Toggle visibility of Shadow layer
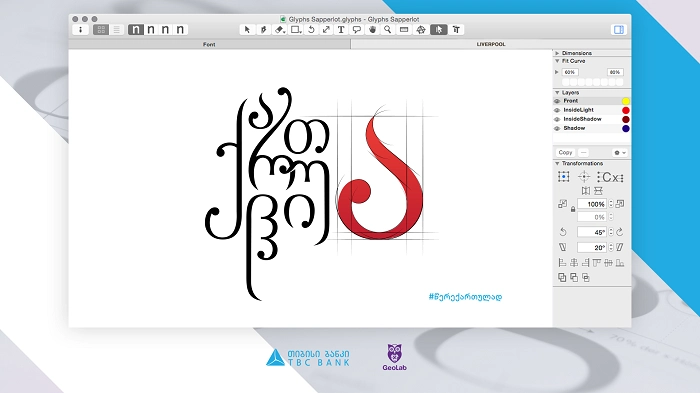The width and height of the screenshot is (700, 393). point(557,129)
